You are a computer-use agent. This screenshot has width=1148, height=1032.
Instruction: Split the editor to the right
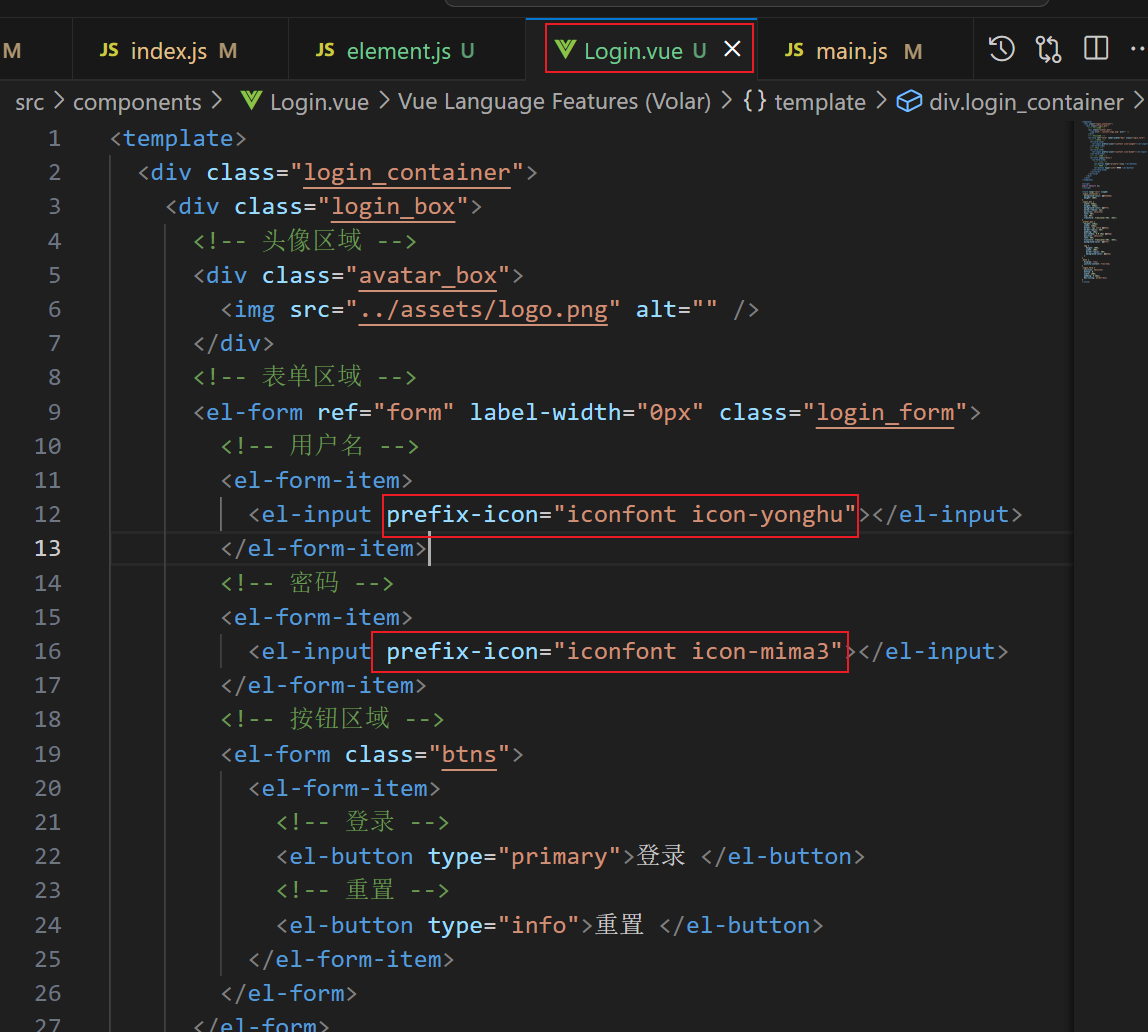(1095, 49)
